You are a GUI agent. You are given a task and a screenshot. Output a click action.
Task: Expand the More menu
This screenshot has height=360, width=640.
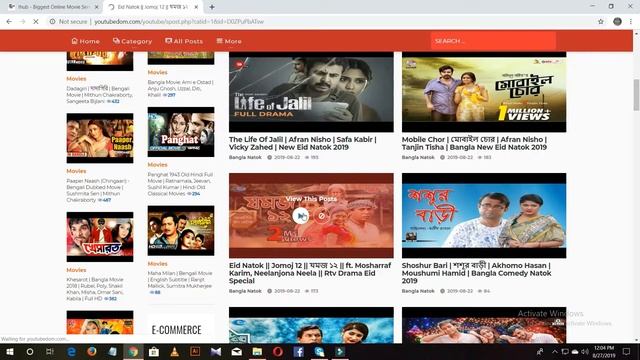[229, 41]
